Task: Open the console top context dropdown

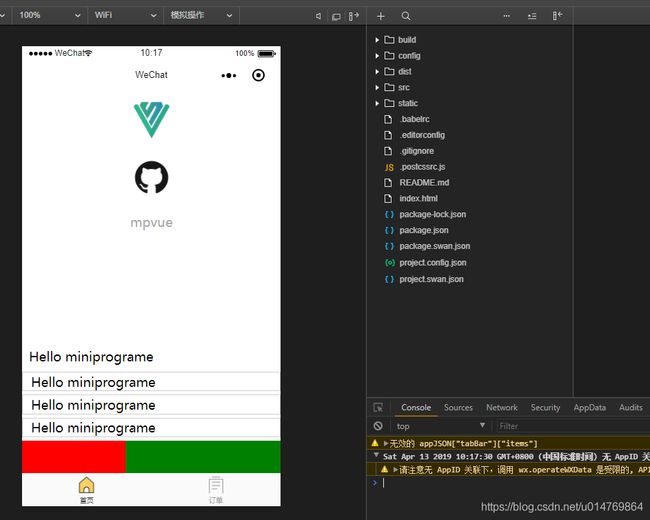Action: point(440,426)
